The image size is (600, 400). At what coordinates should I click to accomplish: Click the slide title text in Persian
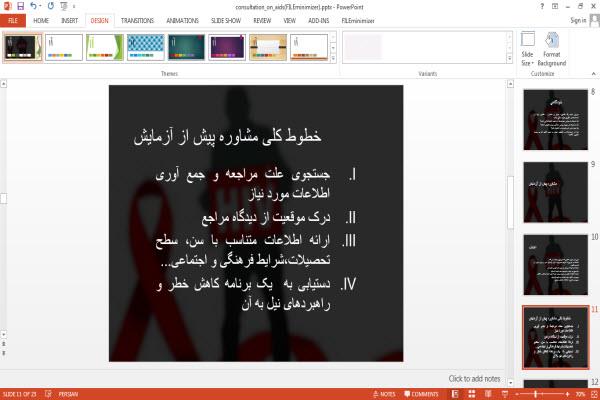point(228,137)
